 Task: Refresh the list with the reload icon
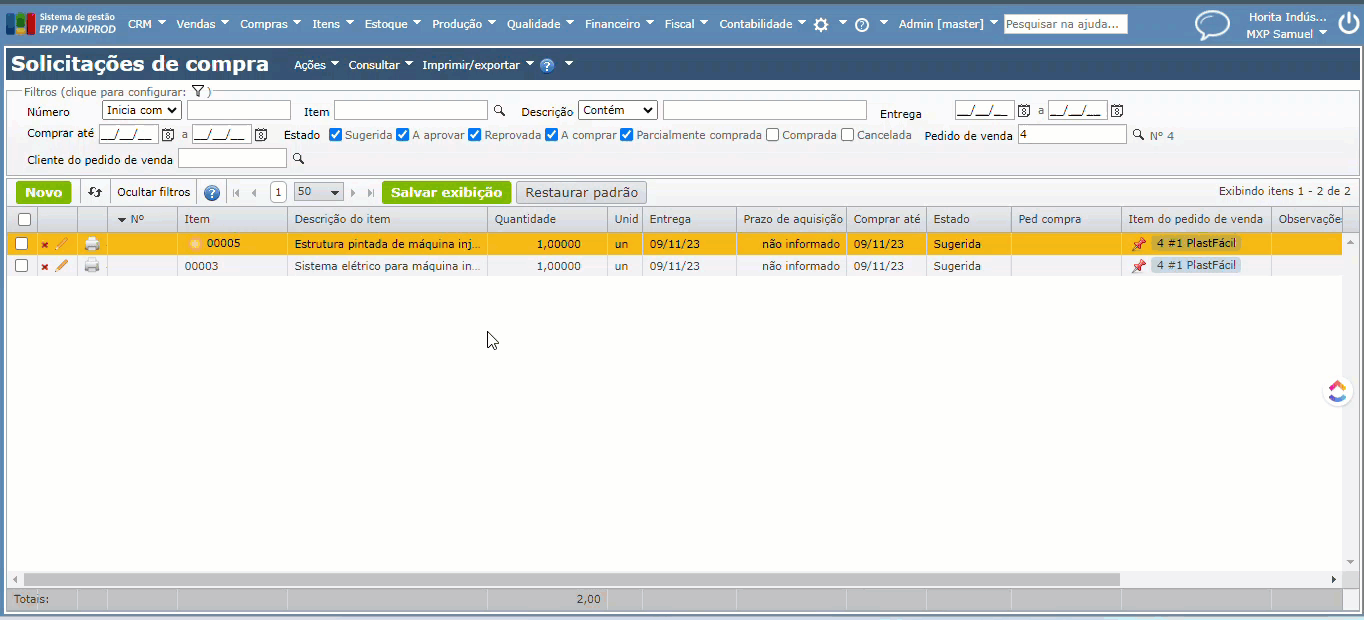(95, 192)
